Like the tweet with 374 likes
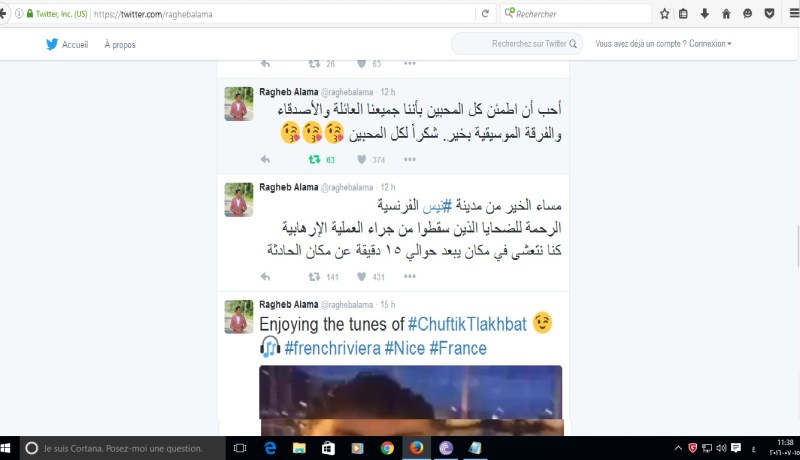The width and height of the screenshot is (800, 460). pyautogui.click(x=361, y=160)
